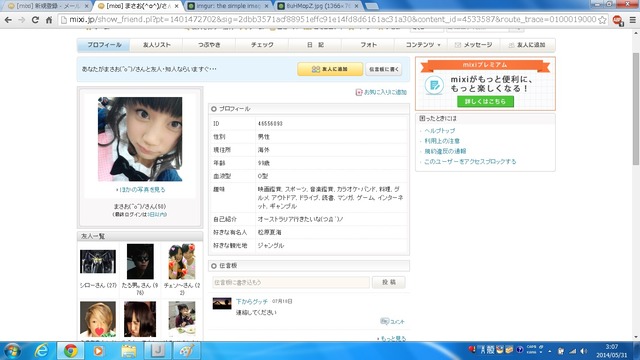Open a new browser tab
Screen dimensions: 640x360
371,6
